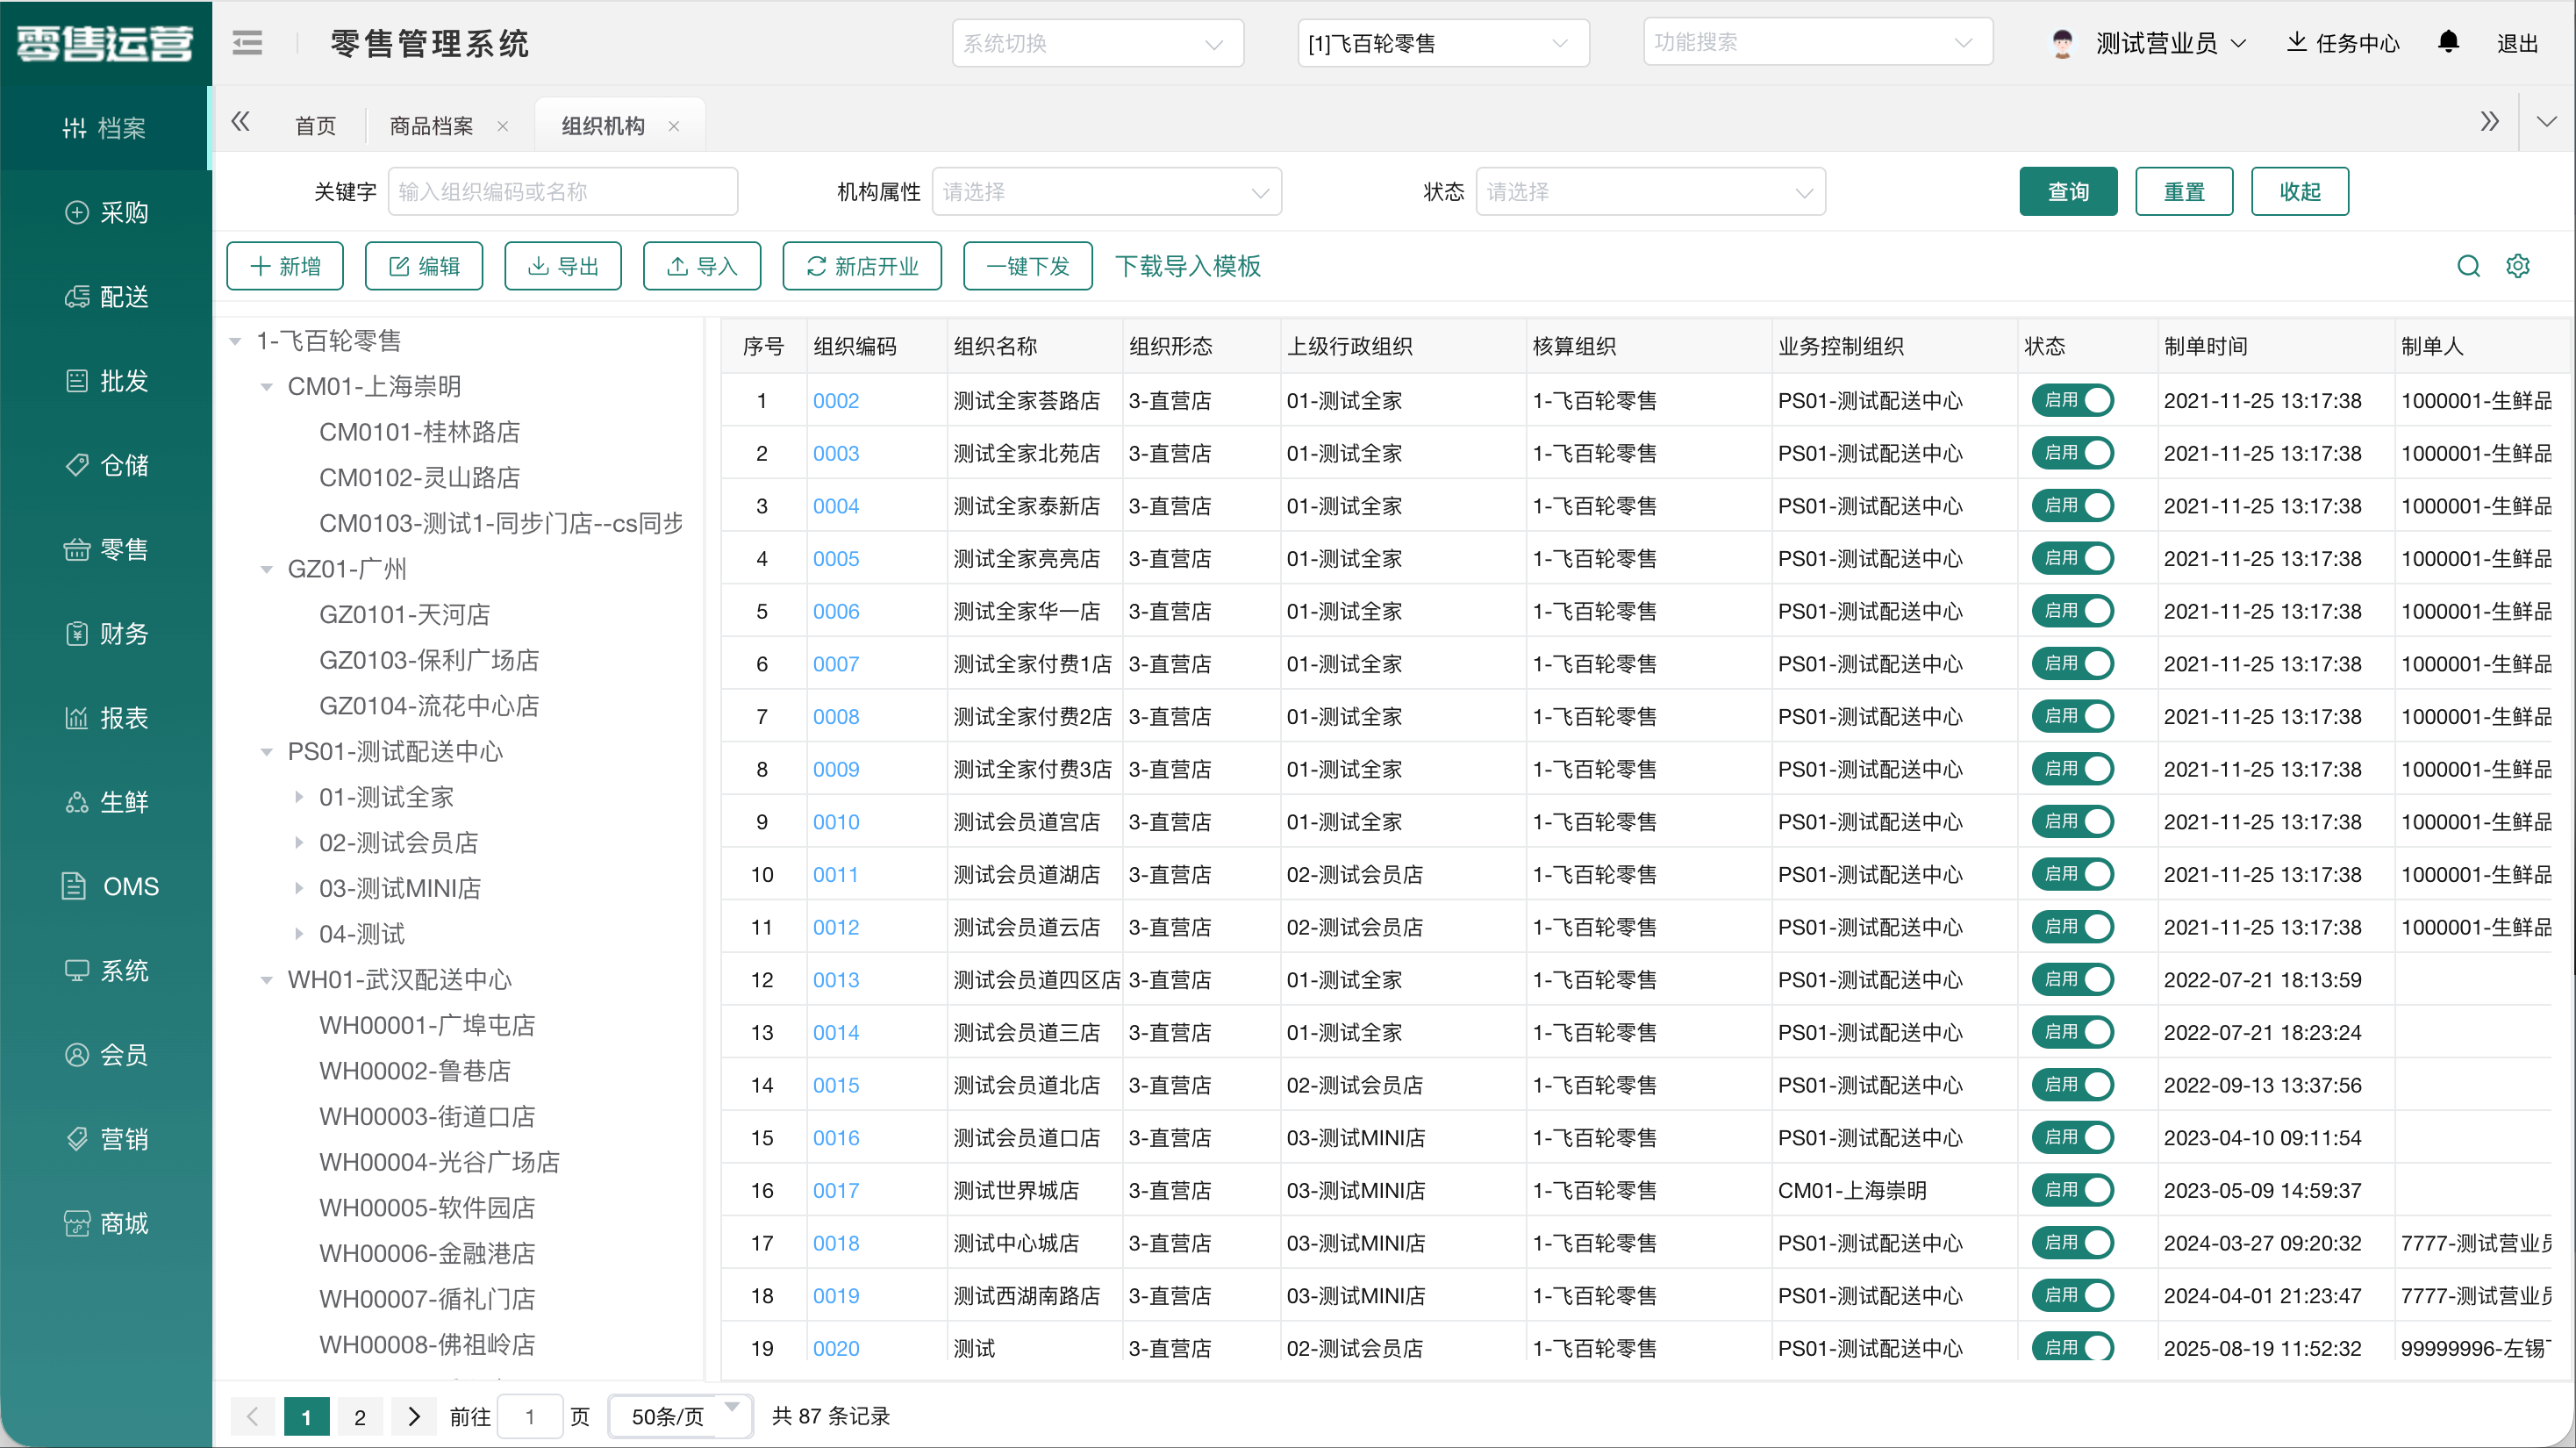Switch to the 商品档案 tab
The image size is (2576, 1448).
[x=430, y=125]
